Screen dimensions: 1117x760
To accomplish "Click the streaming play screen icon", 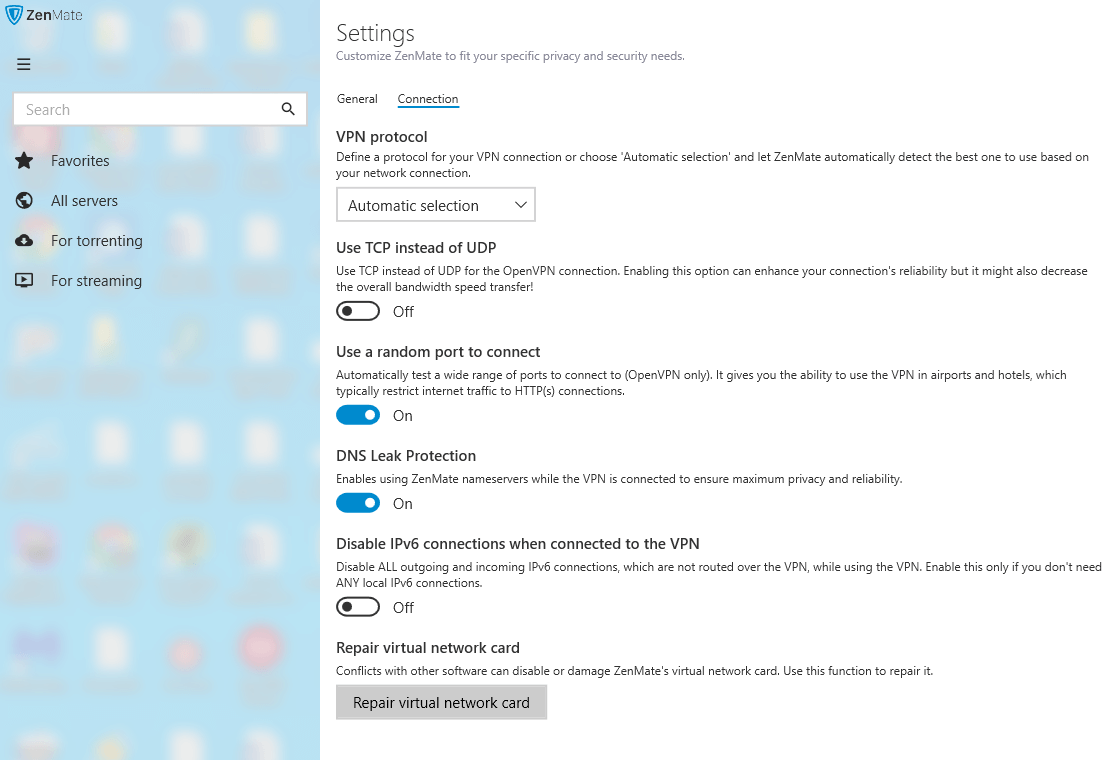I will tap(24, 280).
